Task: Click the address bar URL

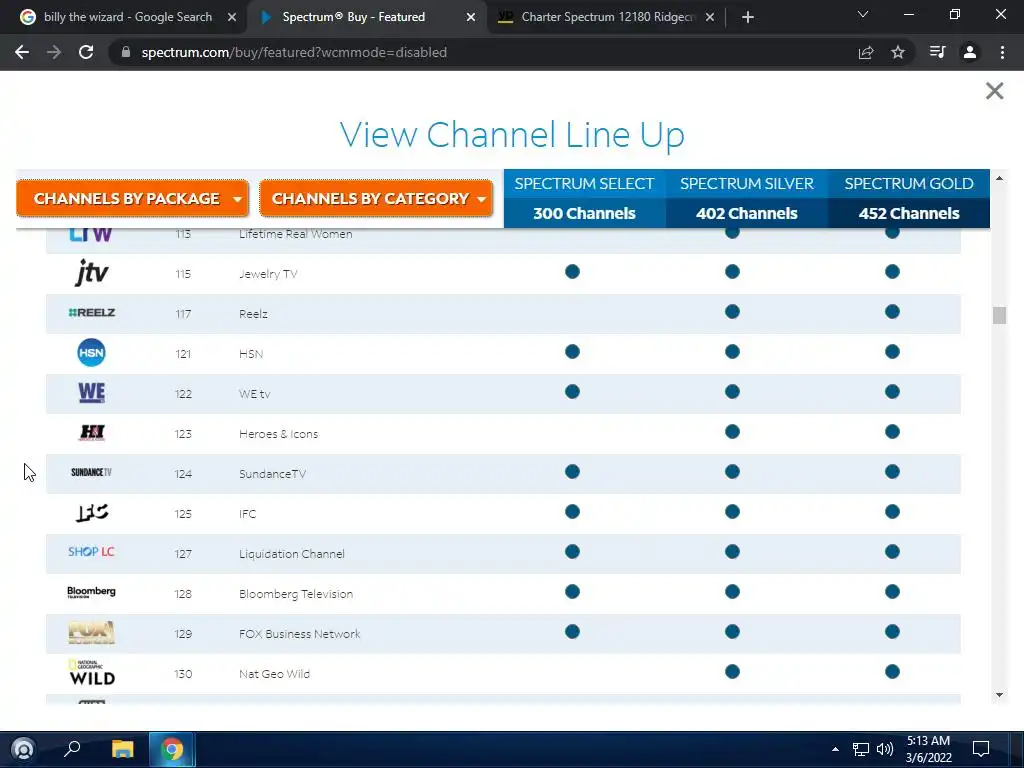Action: tap(294, 52)
